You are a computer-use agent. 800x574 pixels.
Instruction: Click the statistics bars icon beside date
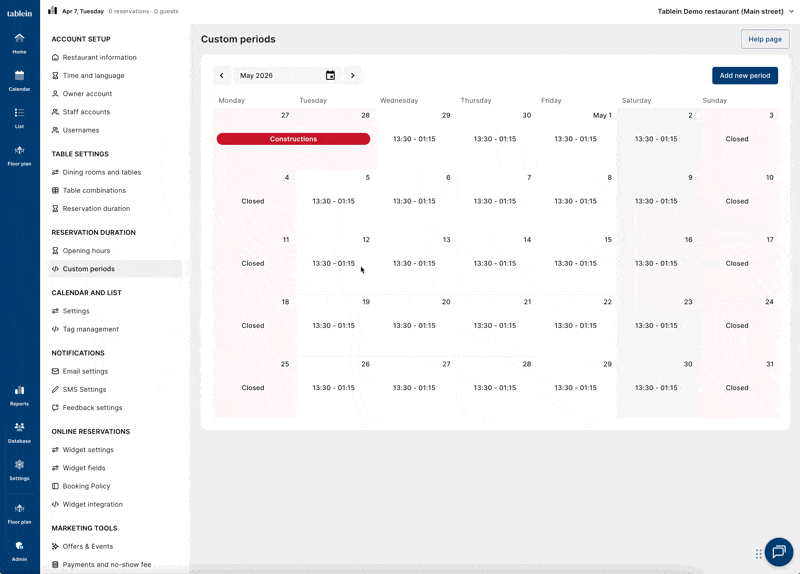click(x=52, y=11)
